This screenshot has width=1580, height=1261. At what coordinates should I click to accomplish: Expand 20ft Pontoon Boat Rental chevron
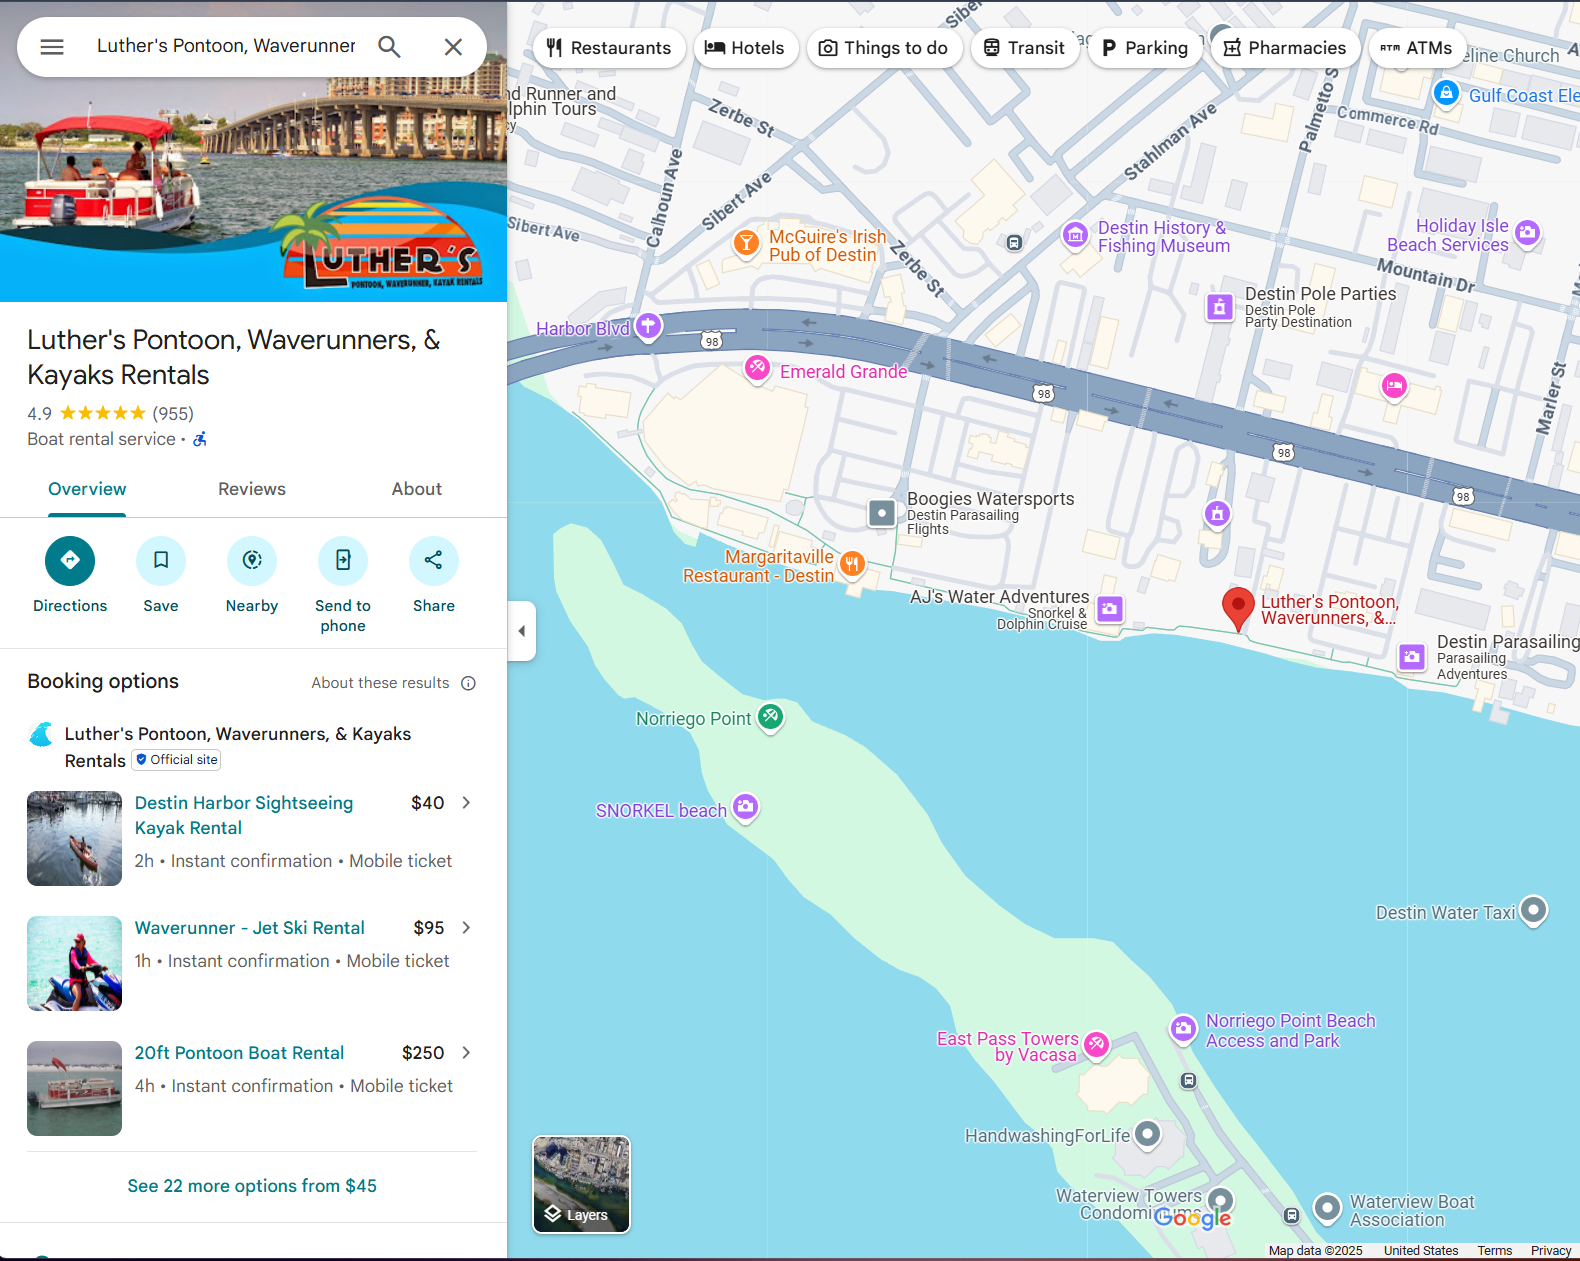point(466,1053)
